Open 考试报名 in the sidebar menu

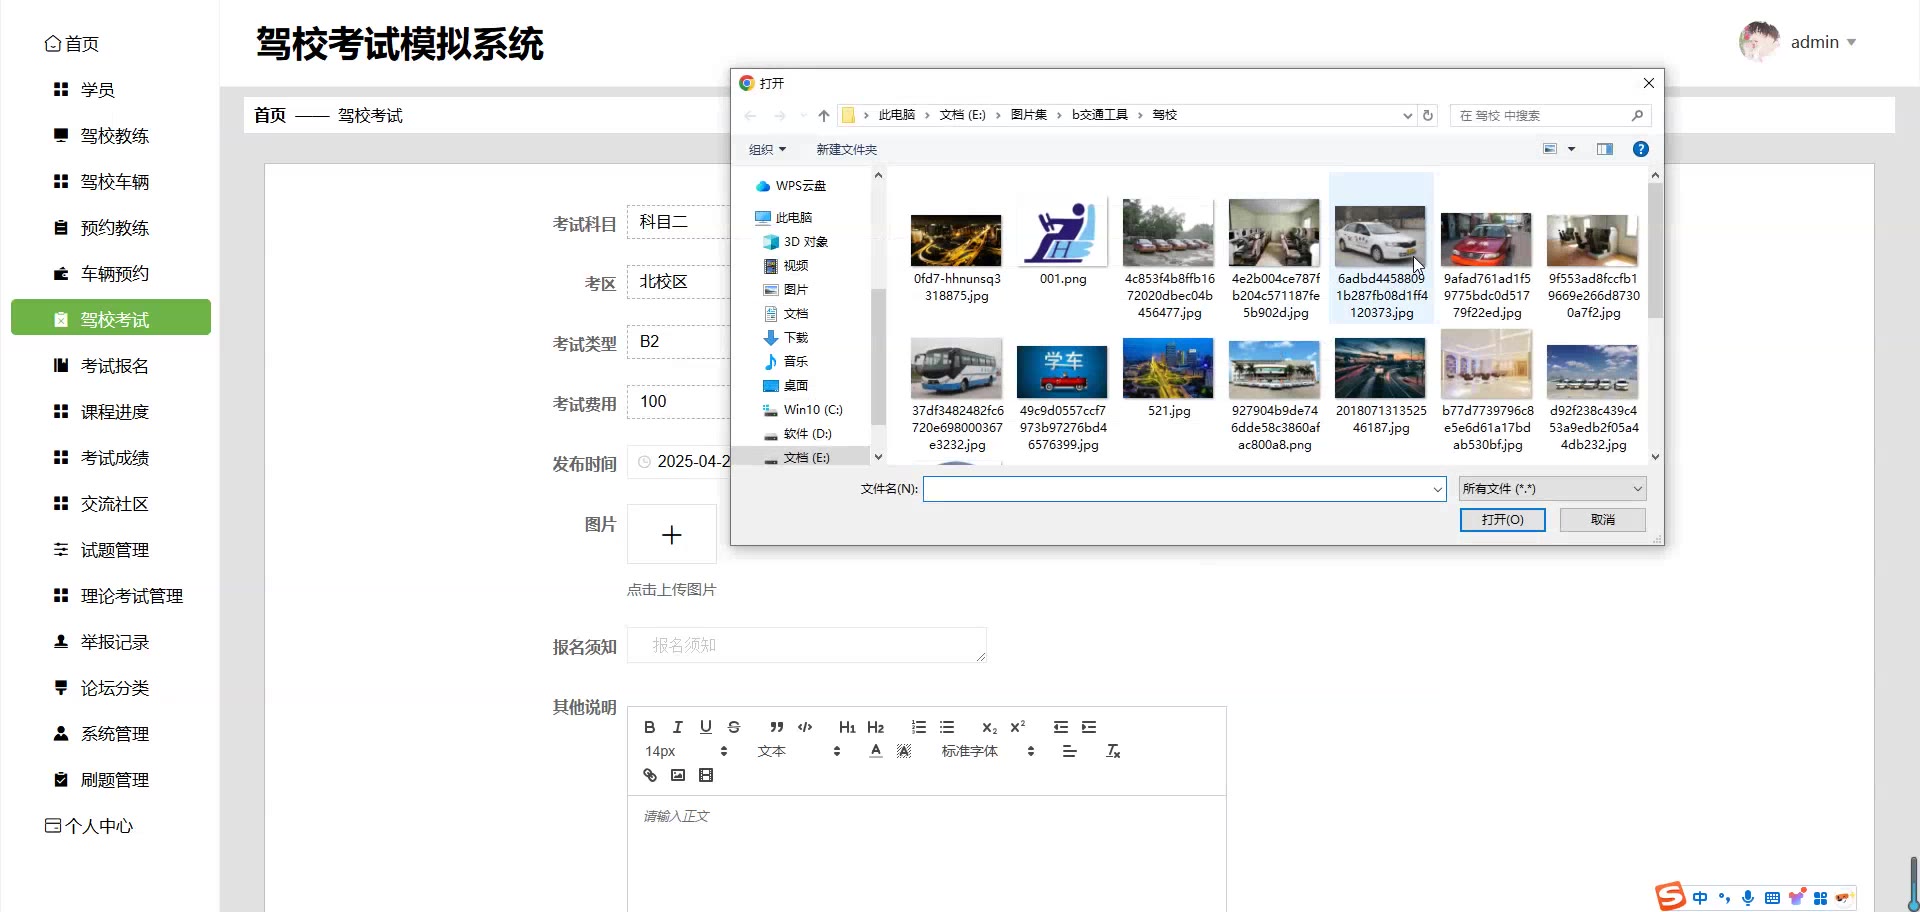(114, 366)
